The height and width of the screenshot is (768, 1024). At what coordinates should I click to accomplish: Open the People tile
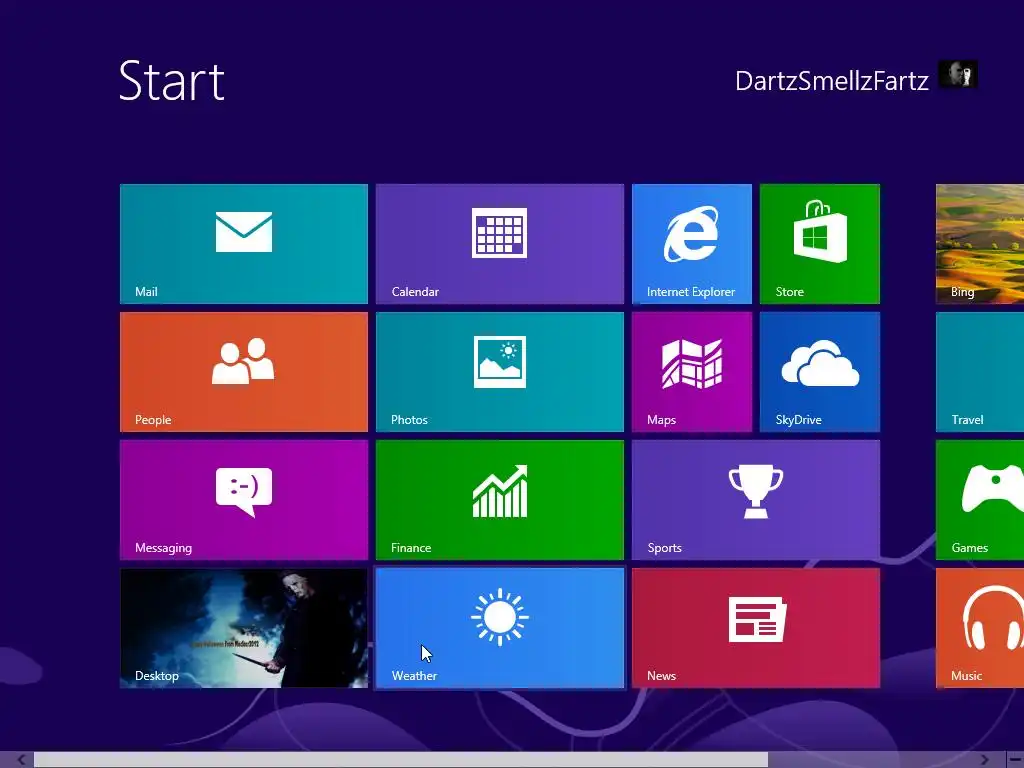[x=244, y=372]
